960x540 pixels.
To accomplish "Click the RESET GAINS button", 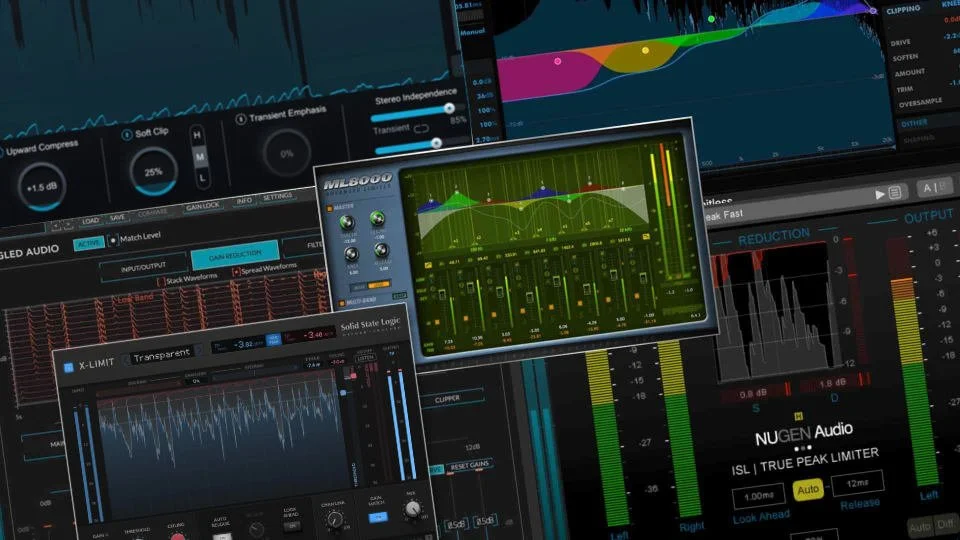I will [x=470, y=466].
